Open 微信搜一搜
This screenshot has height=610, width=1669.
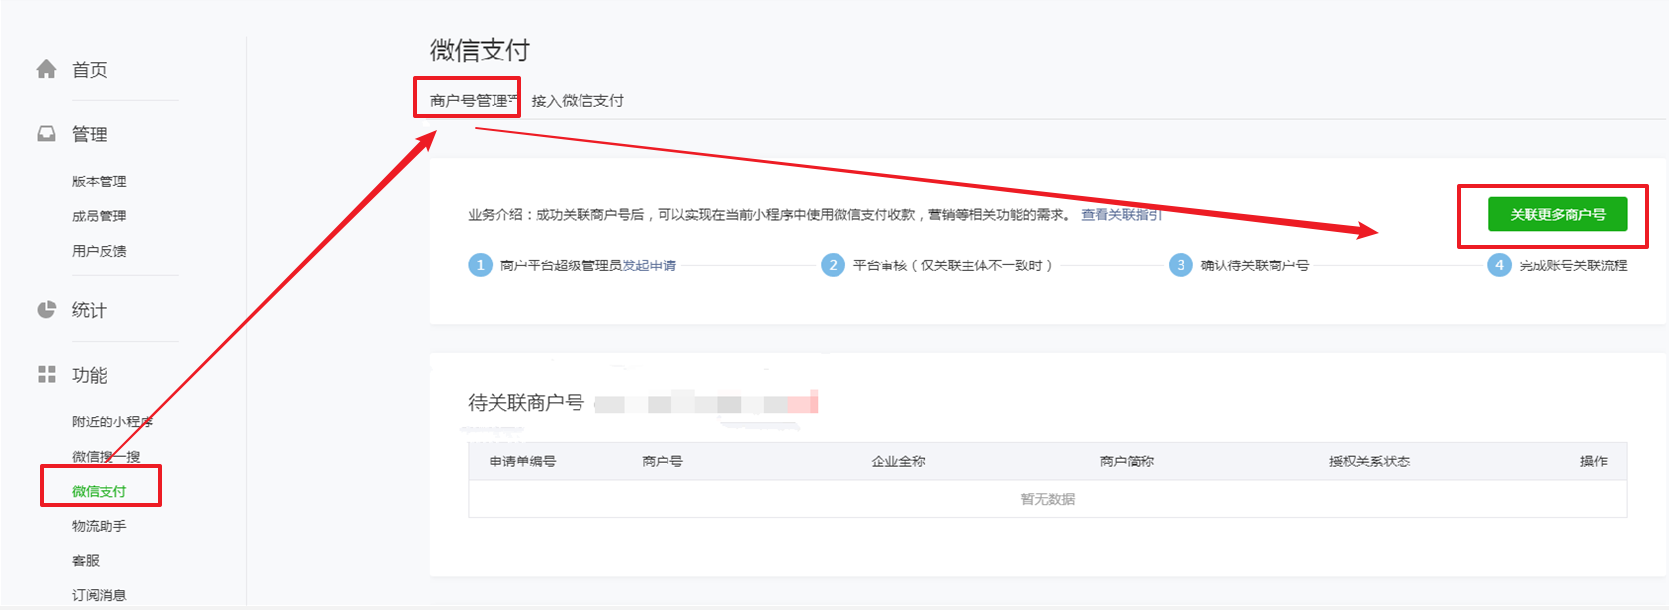coord(106,457)
